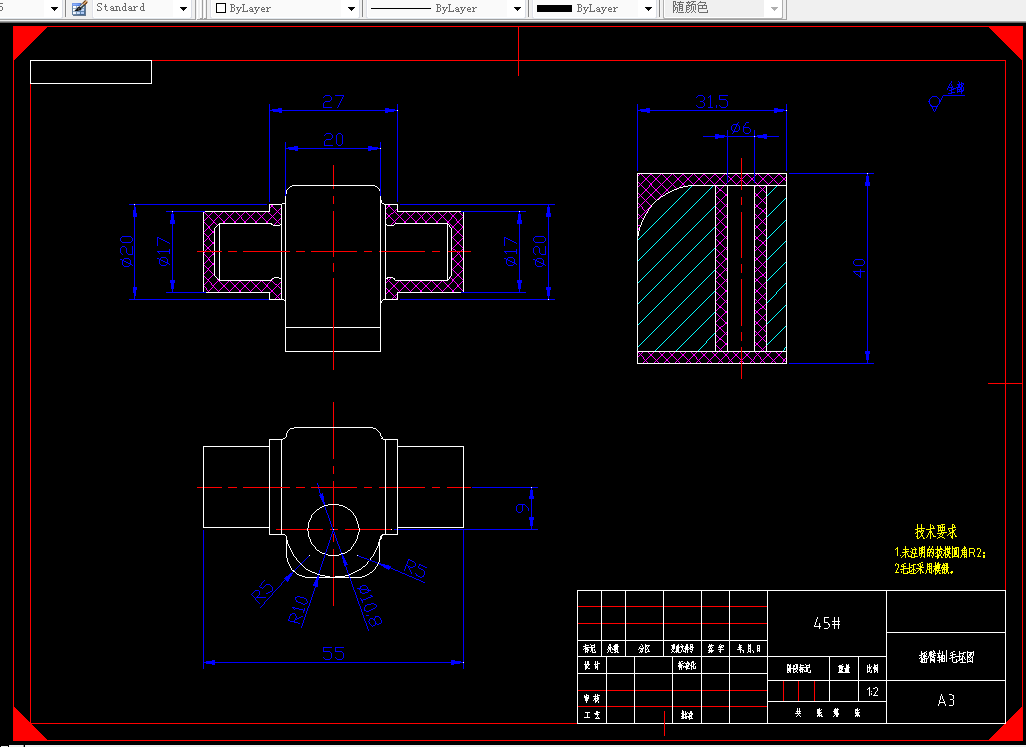Viewport: 1026px width, 747px height.
Task: Select the 摇臂轴毛坯图 drawing title text
Action: tap(946, 657)
